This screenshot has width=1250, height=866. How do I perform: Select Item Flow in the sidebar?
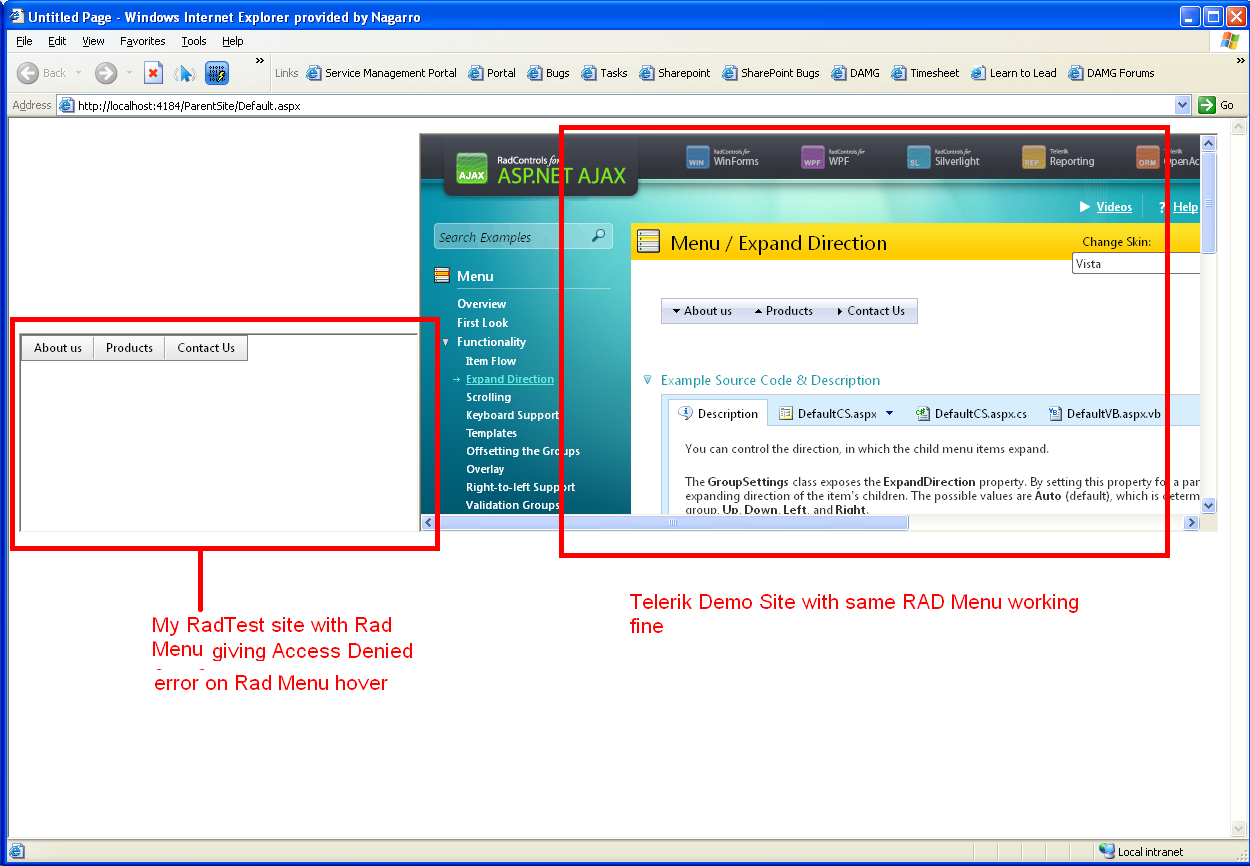point(491,361)
